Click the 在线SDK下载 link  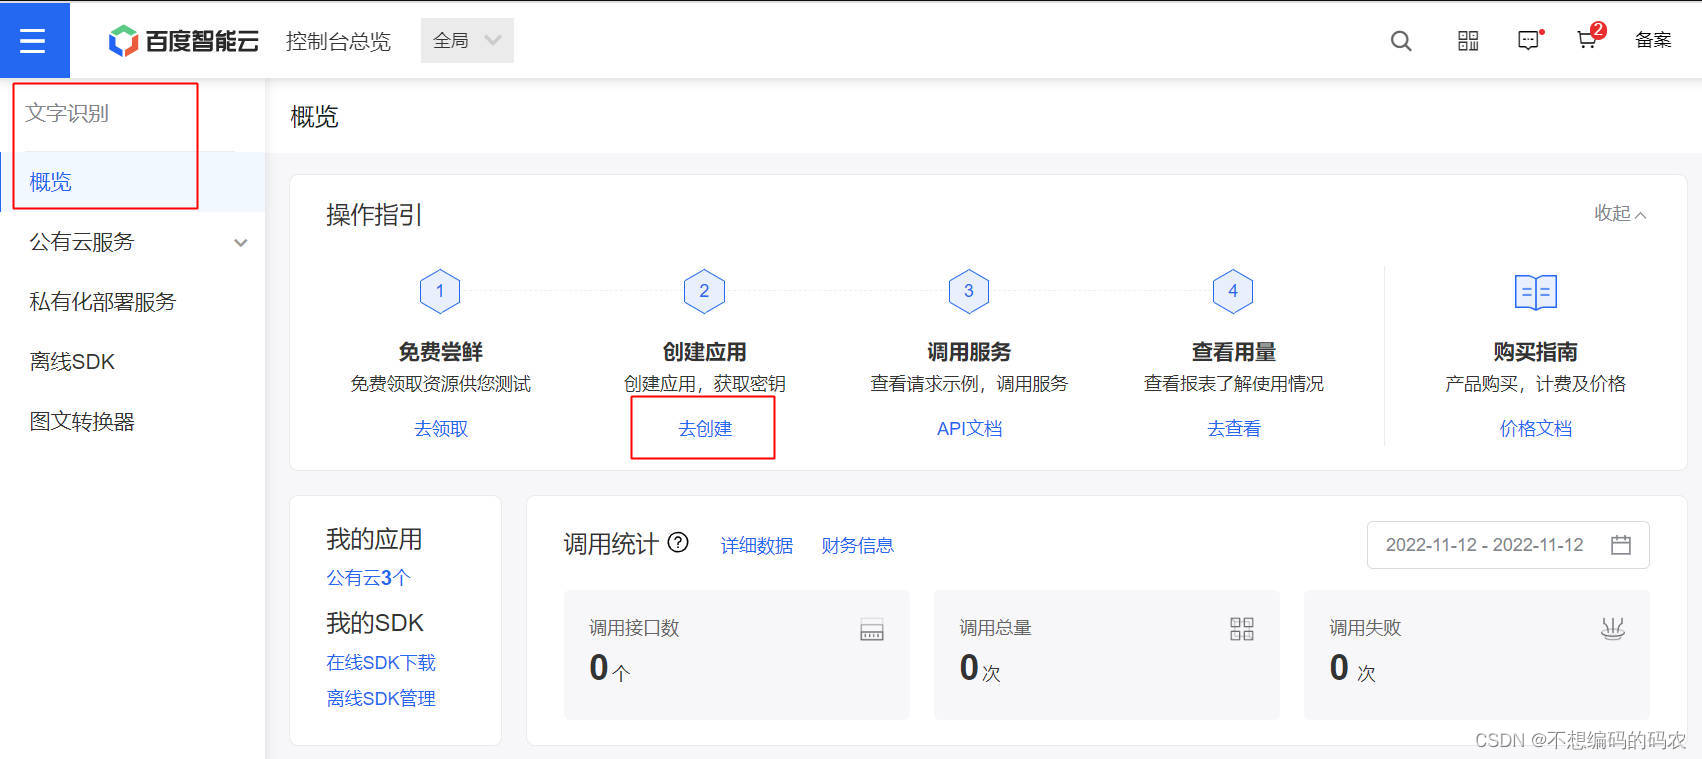pos(381,662)
